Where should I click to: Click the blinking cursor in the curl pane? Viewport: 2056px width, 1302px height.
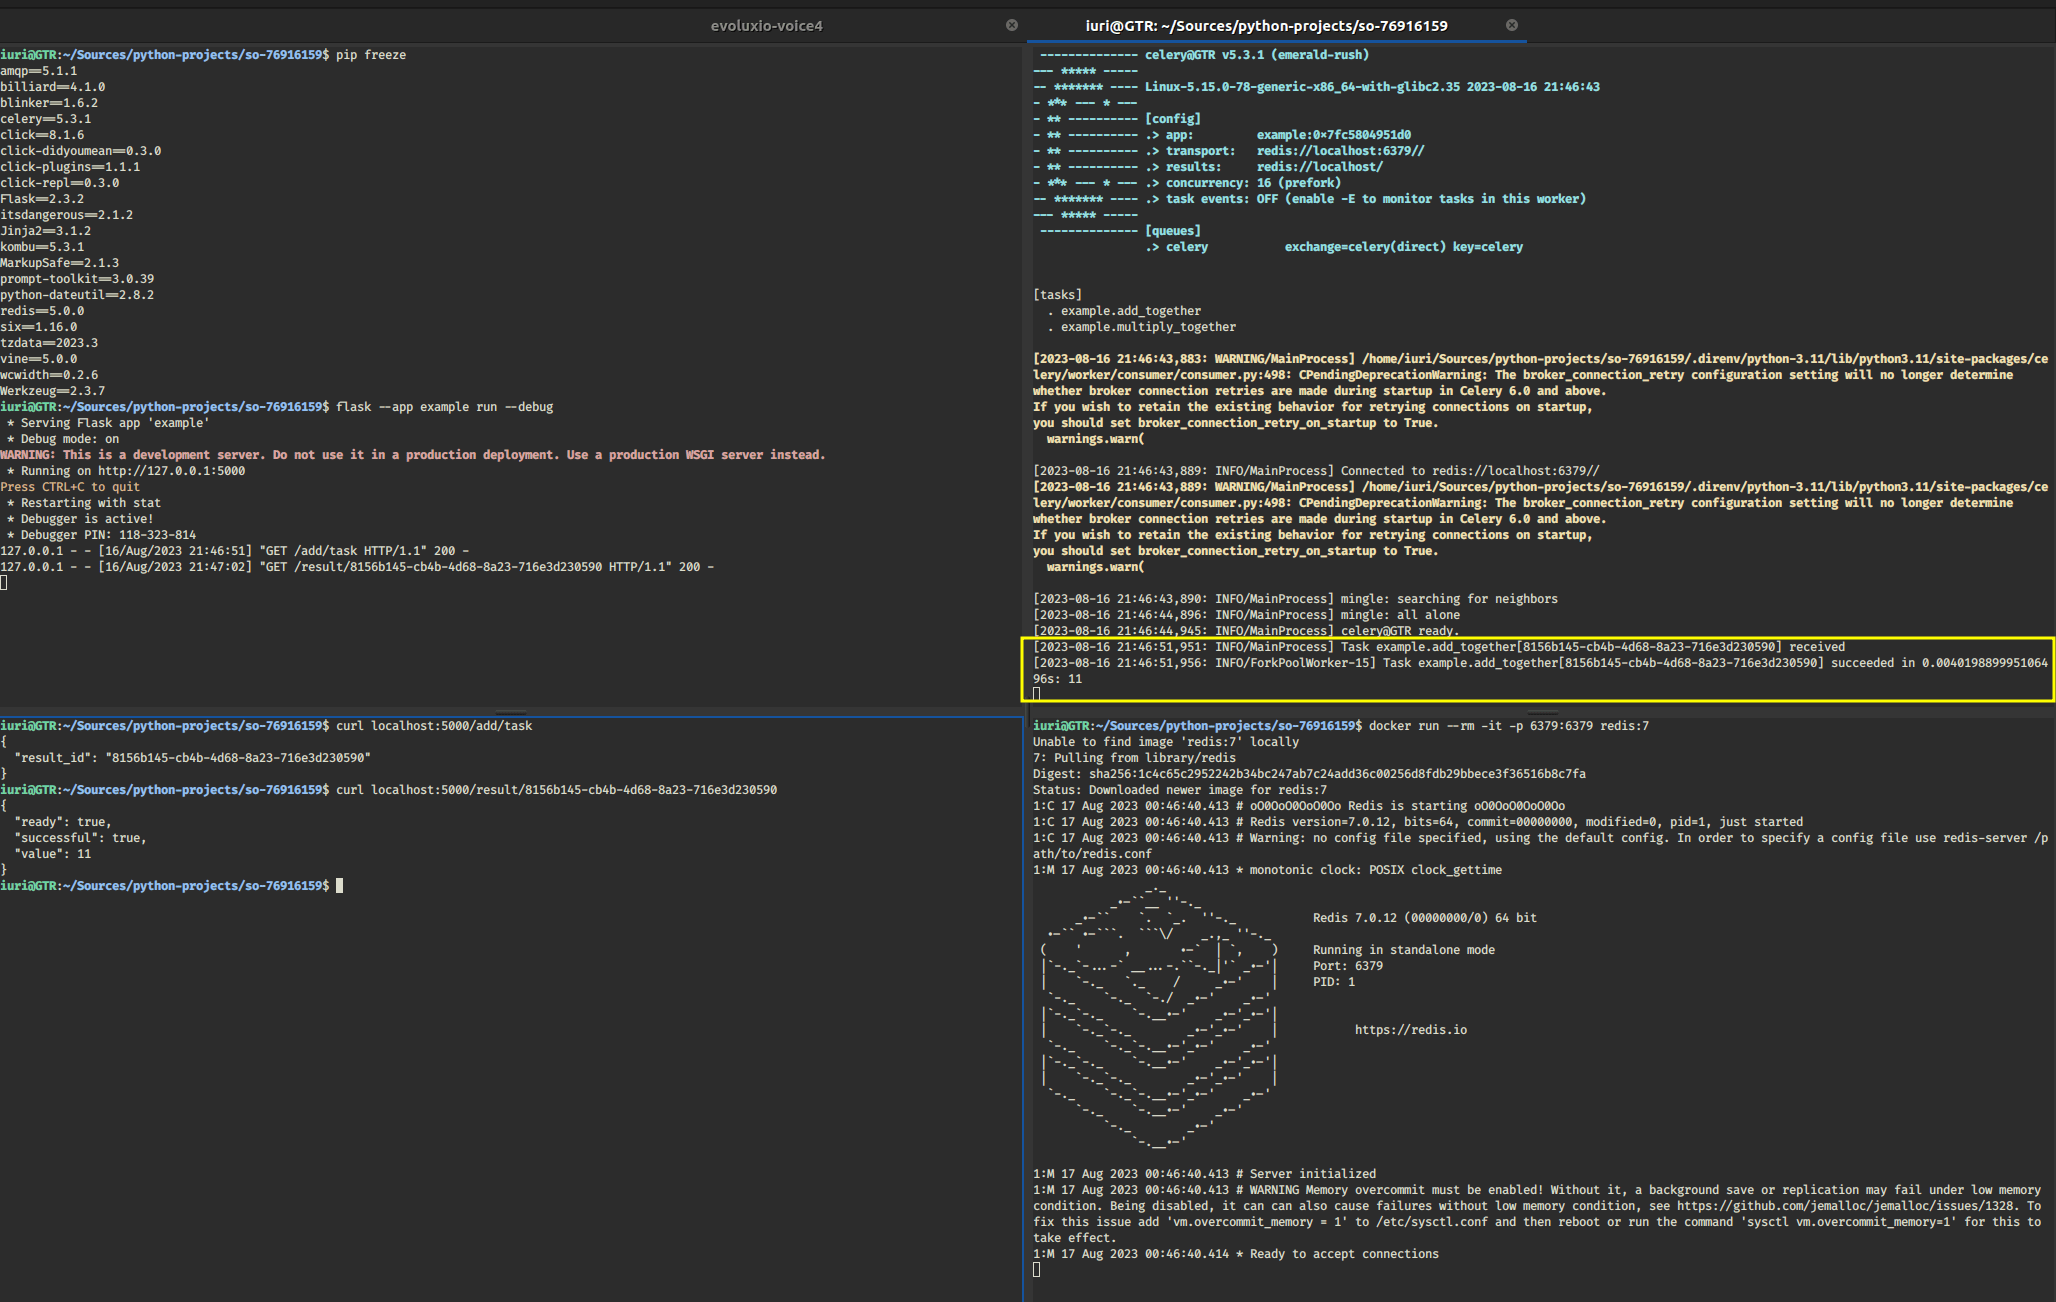click(340, 885)
